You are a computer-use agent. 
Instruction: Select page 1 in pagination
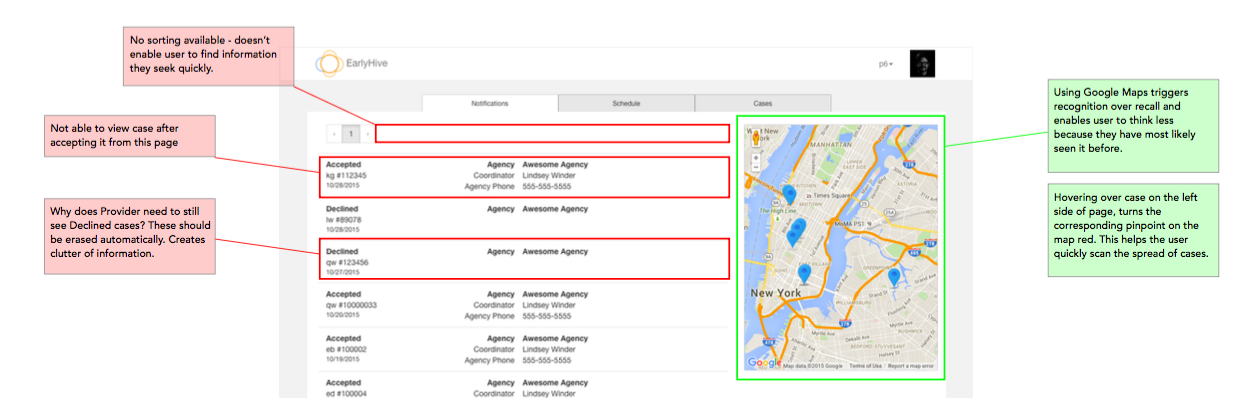(x=350, y=133)
